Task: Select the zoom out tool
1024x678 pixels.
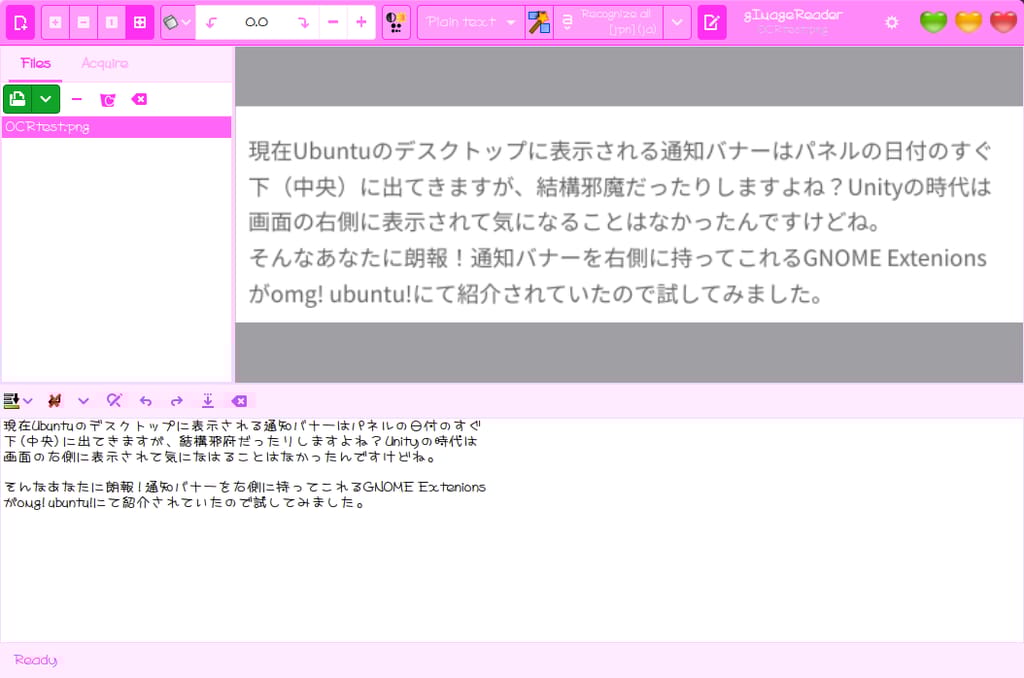Action: (x=82, y=21)
